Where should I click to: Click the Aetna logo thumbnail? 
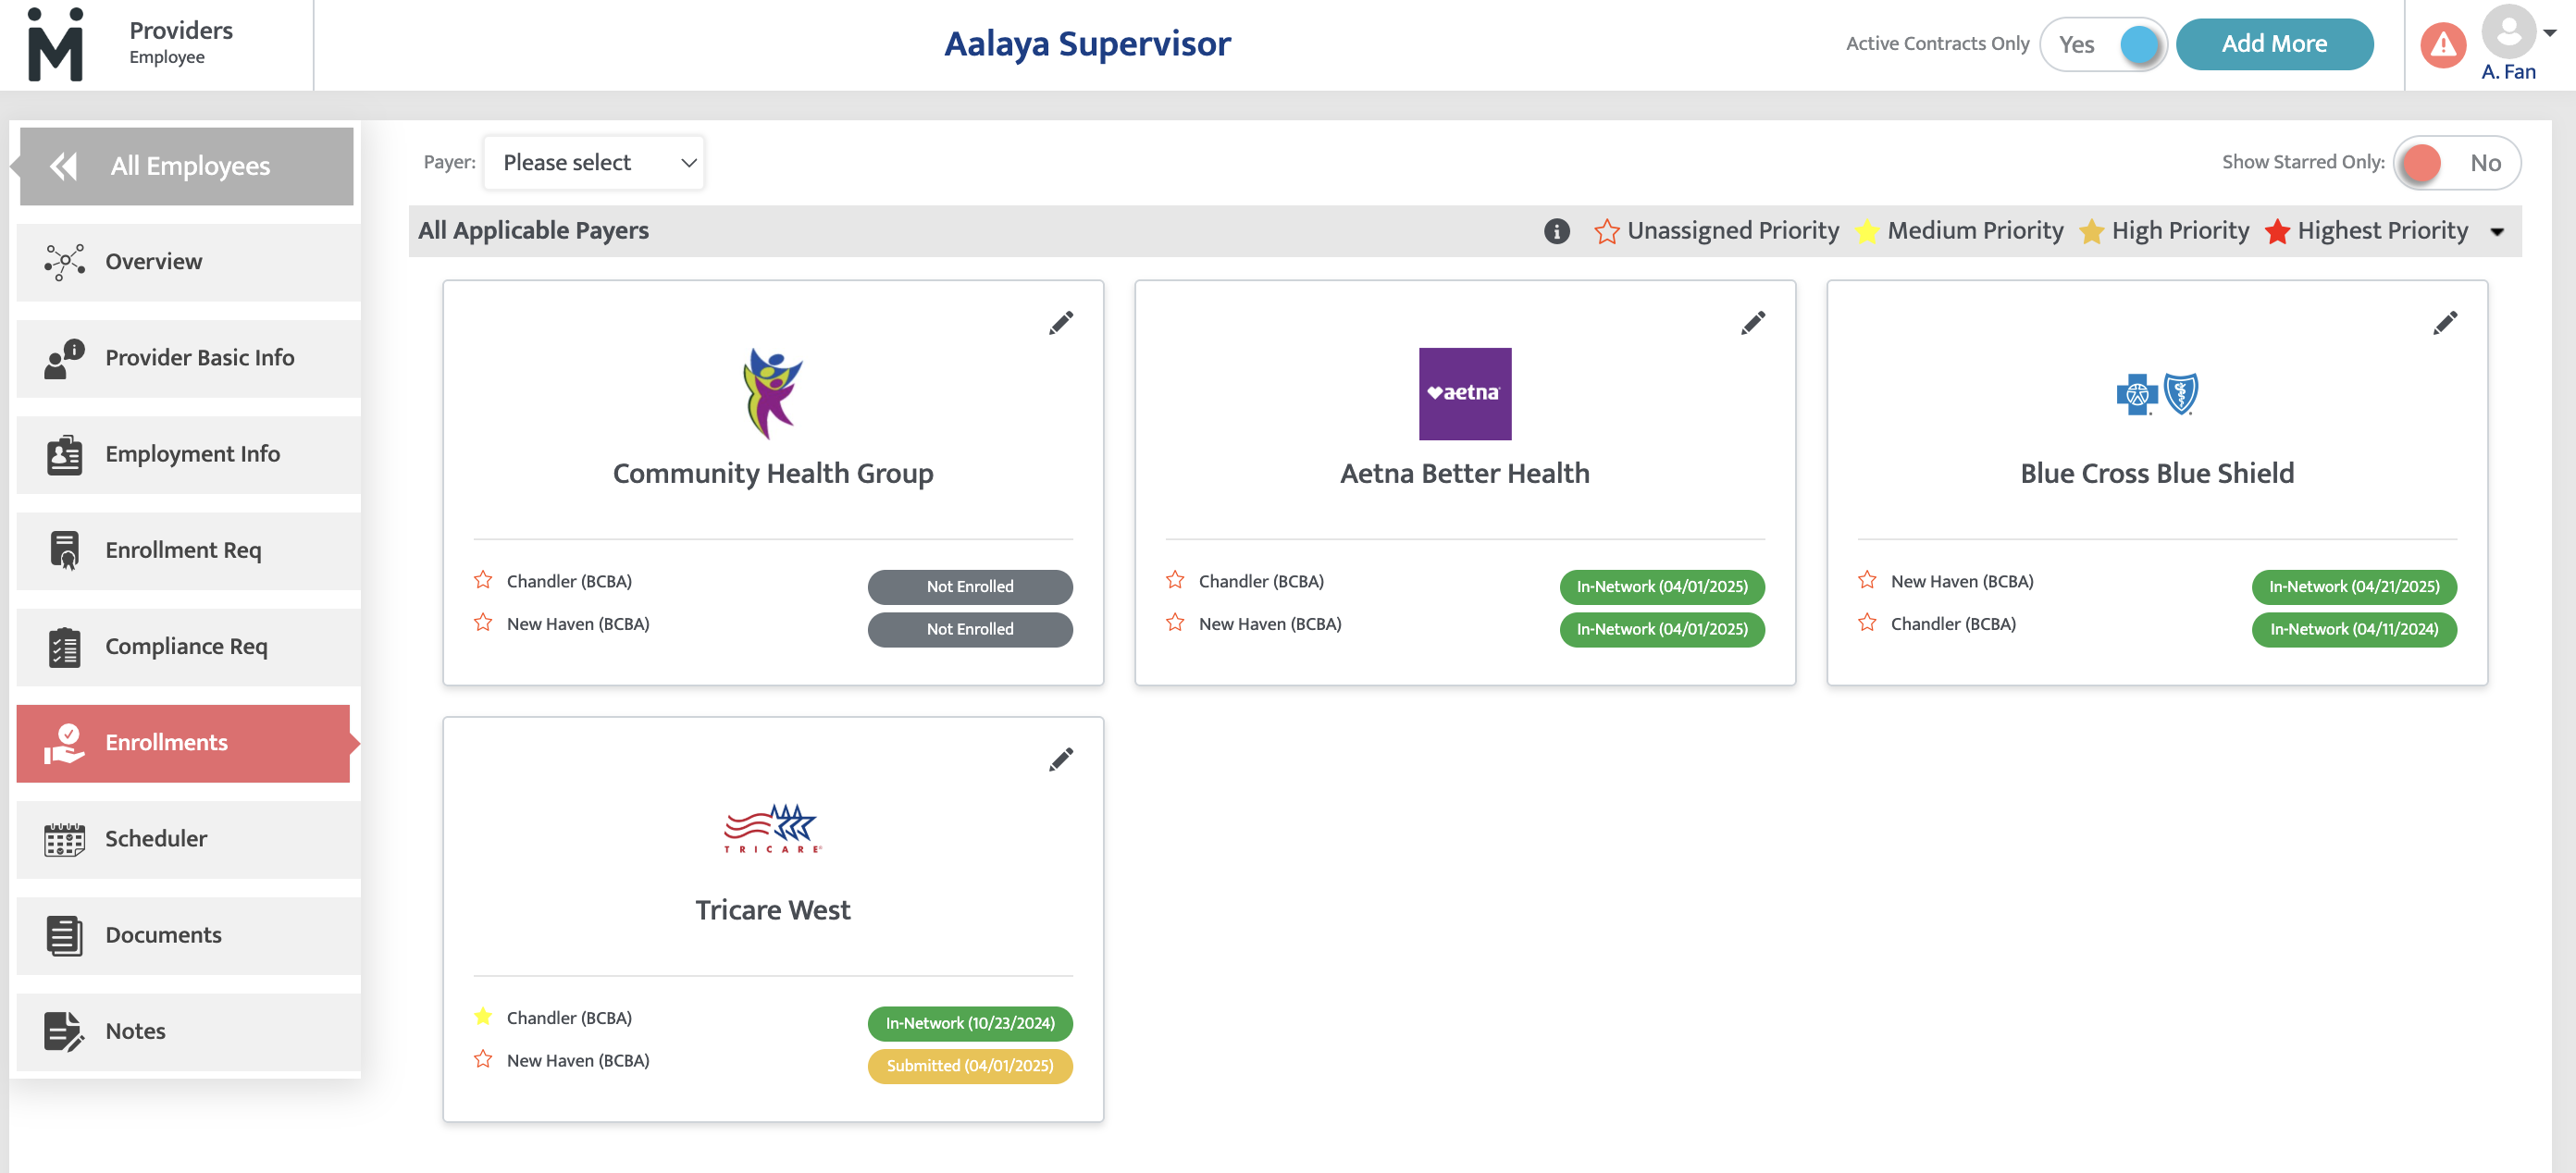click(x=1464, y=394)
